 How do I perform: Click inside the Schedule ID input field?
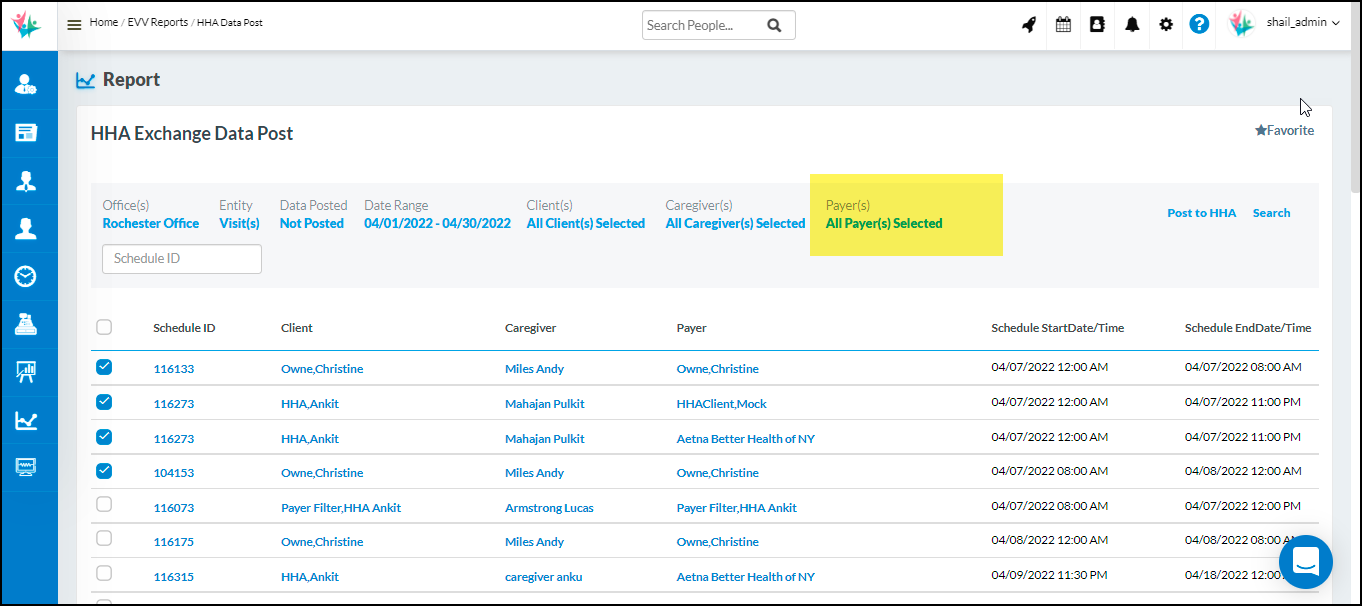tap(181, 258)
